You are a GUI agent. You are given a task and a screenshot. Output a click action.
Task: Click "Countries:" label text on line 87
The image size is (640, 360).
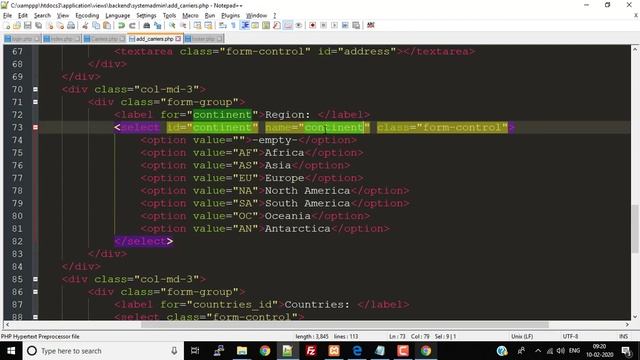pos(317,304)
